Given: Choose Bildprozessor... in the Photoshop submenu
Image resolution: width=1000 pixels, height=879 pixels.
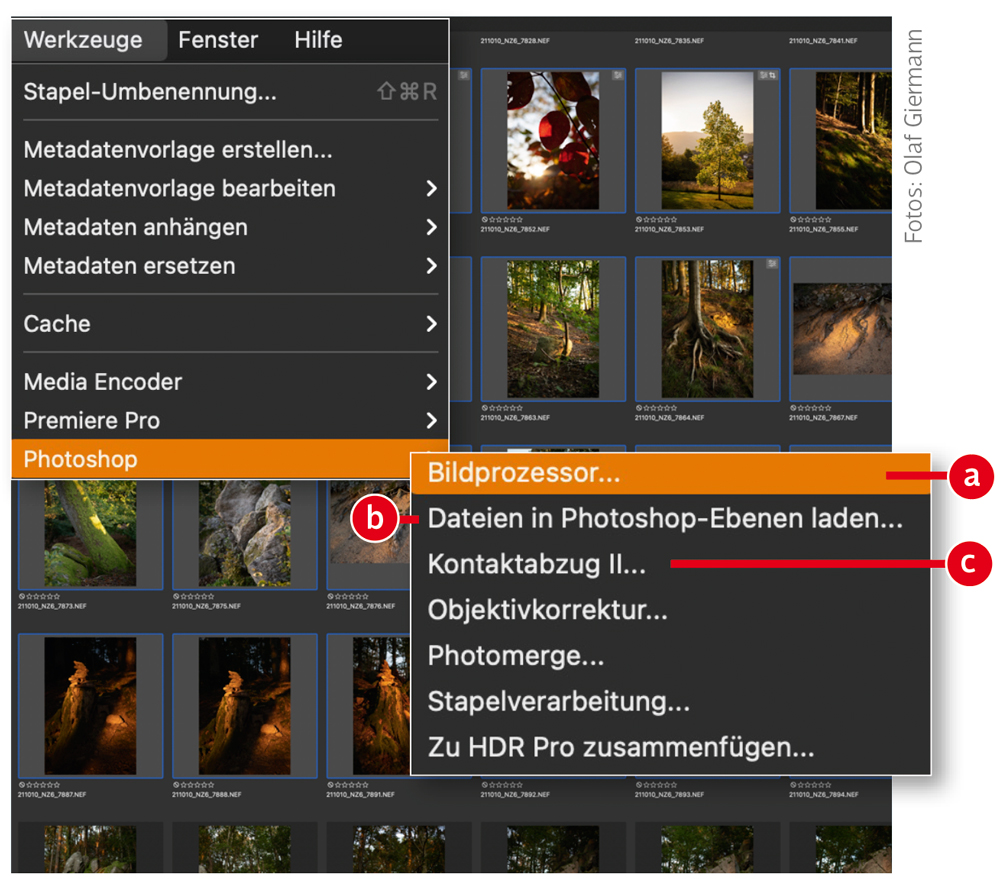Looking at the screenshot, I should [x=671, y=473].
